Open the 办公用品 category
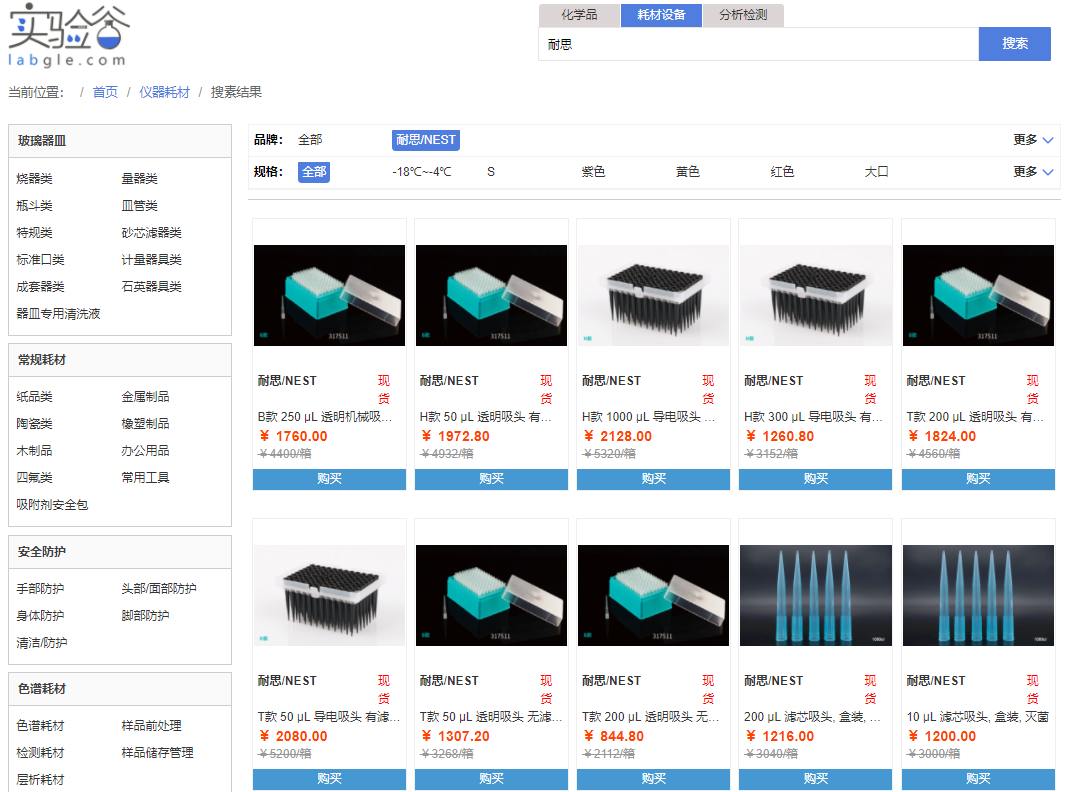 pyautogui.click(x=145, y=451)
